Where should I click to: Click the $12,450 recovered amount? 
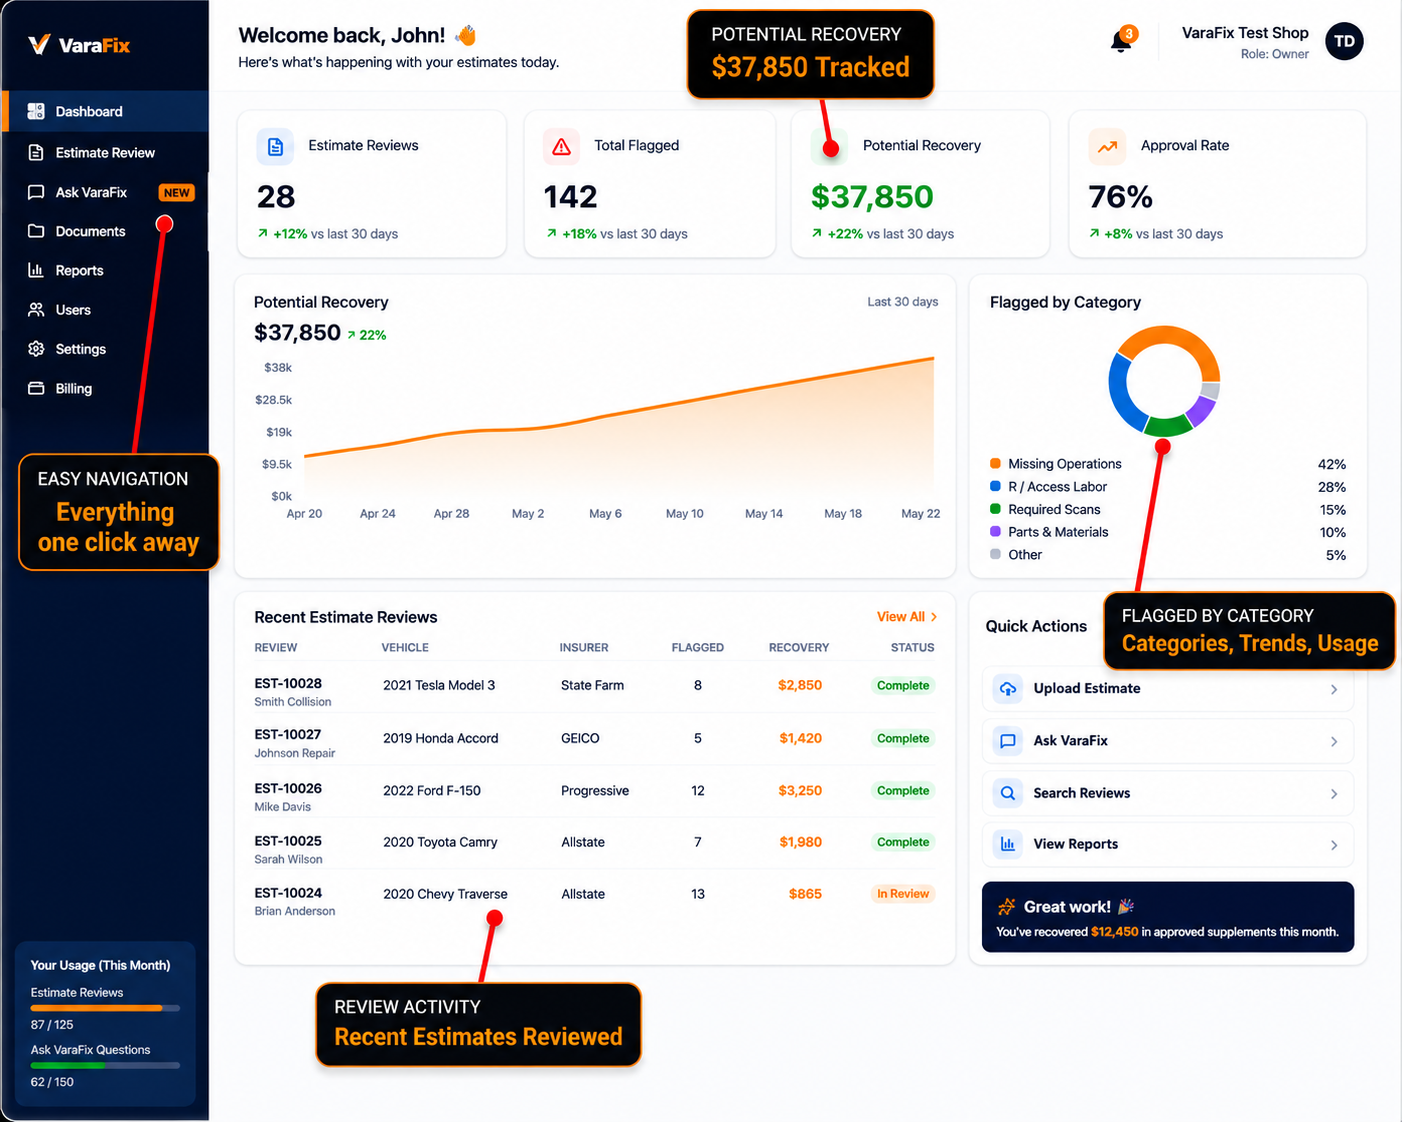coord(1114,932)
